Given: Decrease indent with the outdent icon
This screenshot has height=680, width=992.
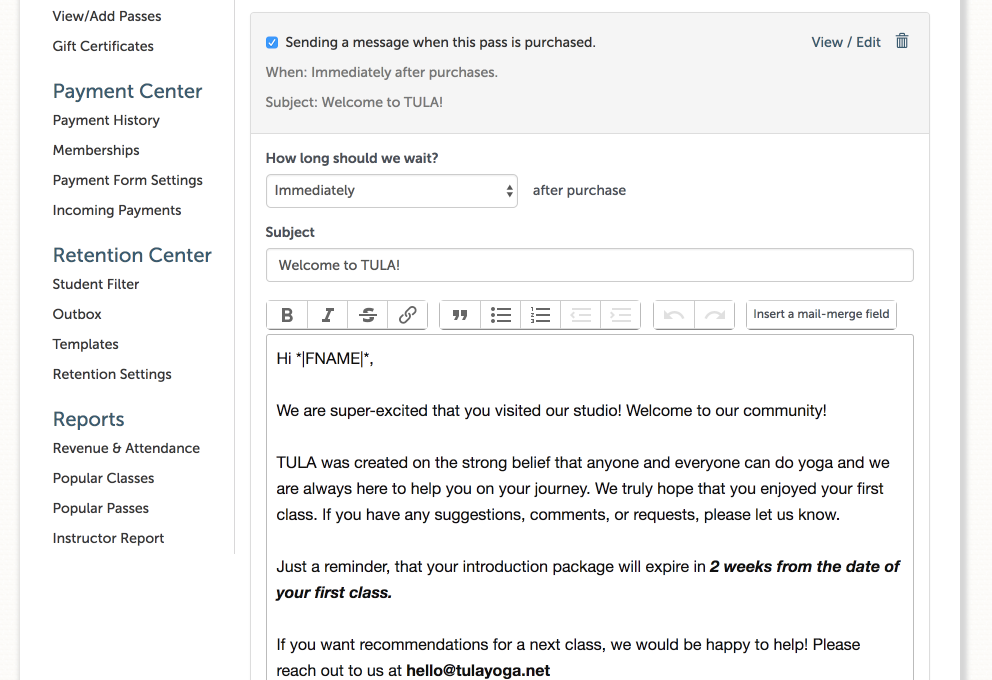Looking at the screenshot, I should coord(580,315).
